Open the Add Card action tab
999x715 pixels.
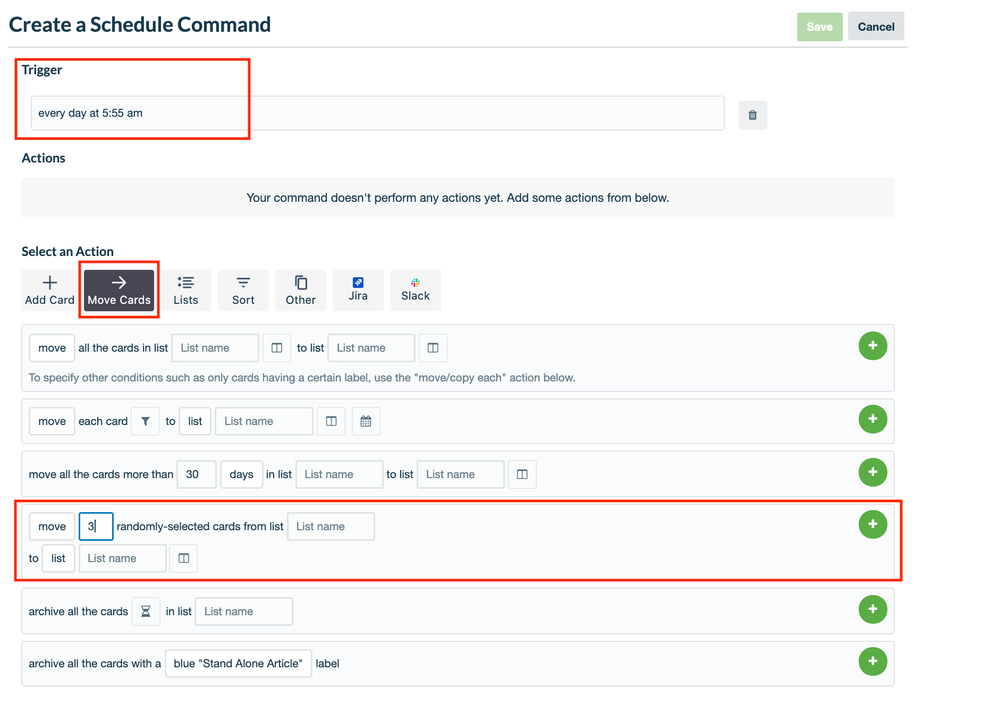[50, 291]
